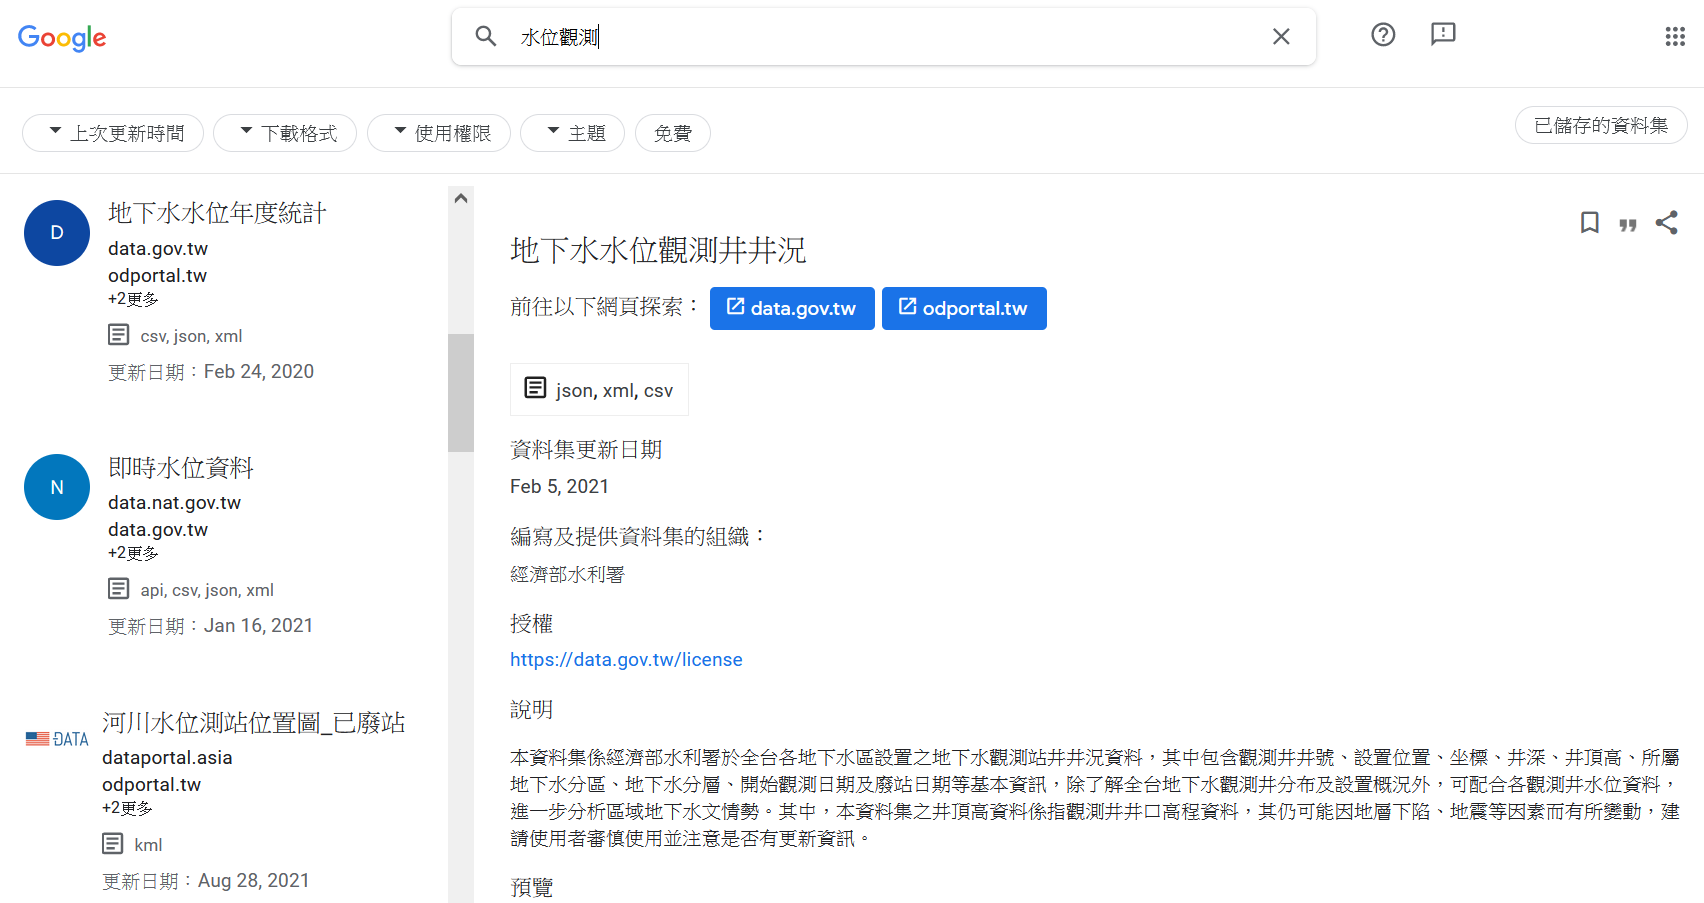Viewport: 1704px width, 903px height.
Task: Click +2更多 under 地下水水位年度統計
Action: click(x=133, y=299)
